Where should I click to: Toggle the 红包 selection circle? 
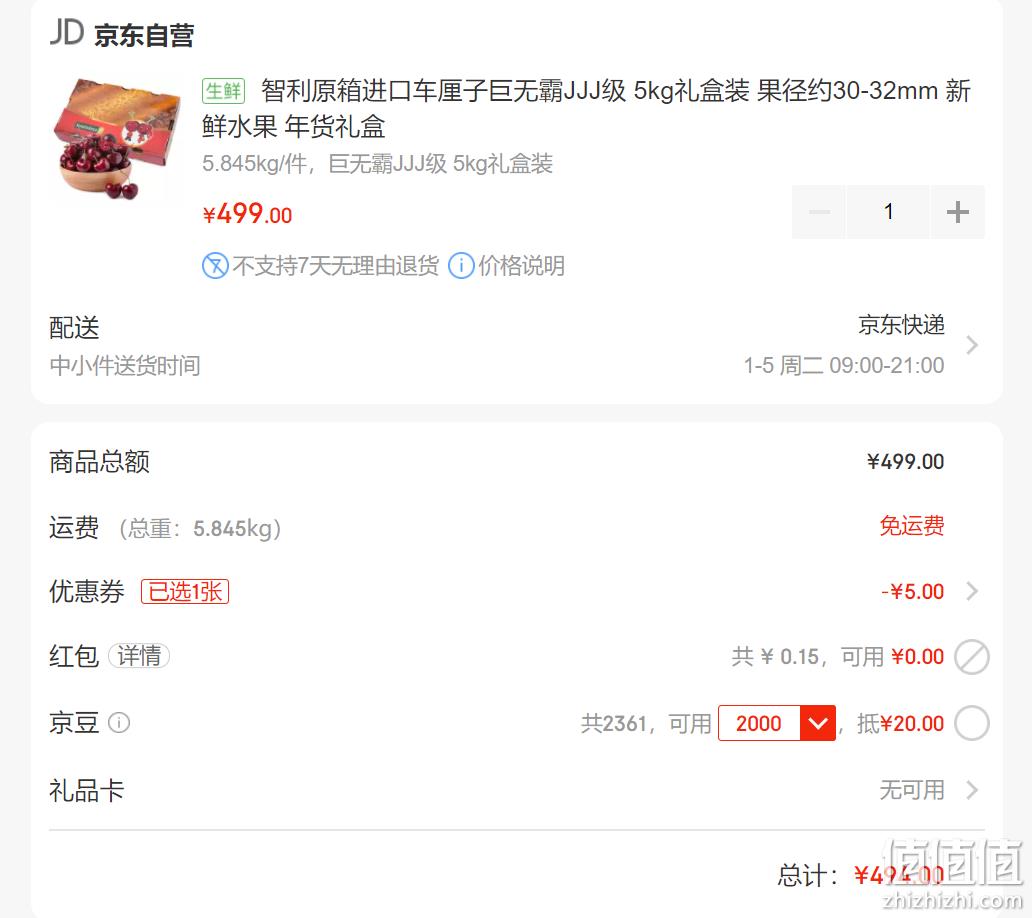(972, 657)
